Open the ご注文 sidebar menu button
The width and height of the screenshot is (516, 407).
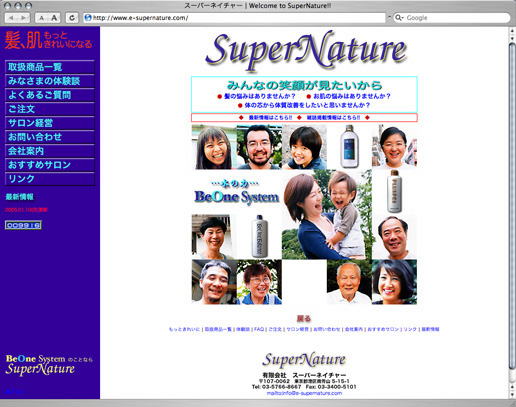(x=50, y=109)
